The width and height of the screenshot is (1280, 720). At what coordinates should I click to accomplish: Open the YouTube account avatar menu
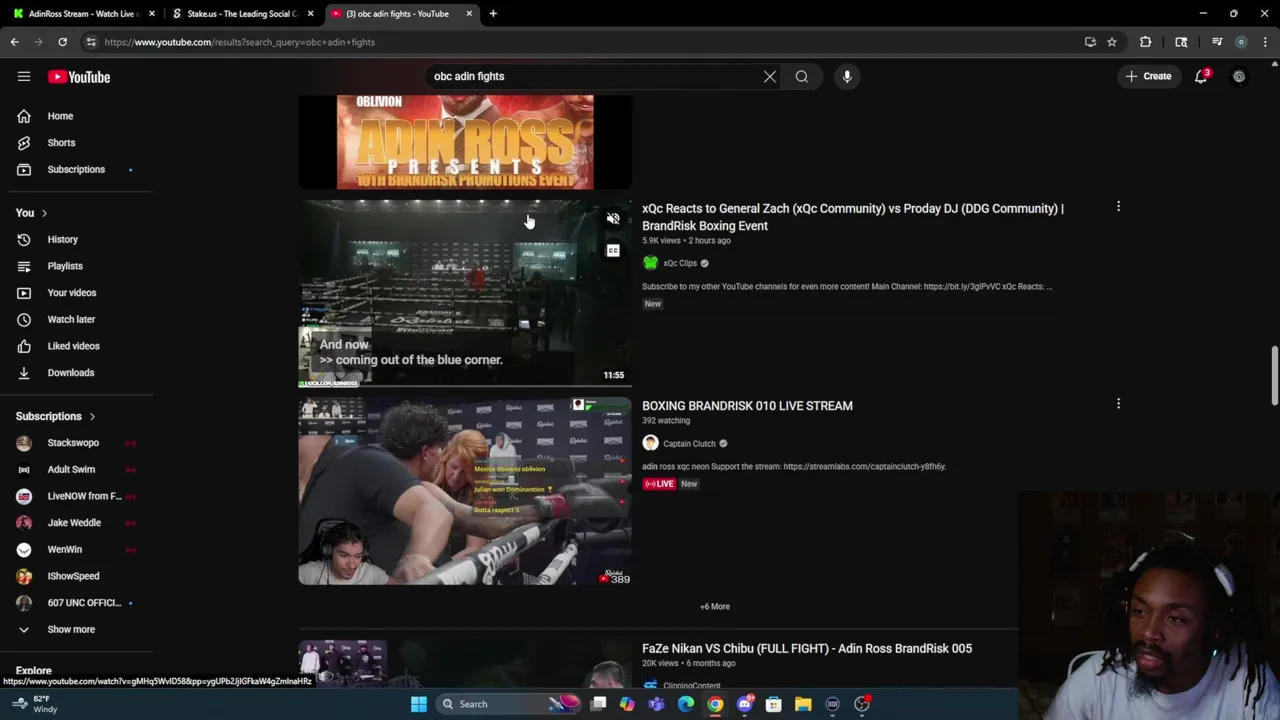point(1239,76)
